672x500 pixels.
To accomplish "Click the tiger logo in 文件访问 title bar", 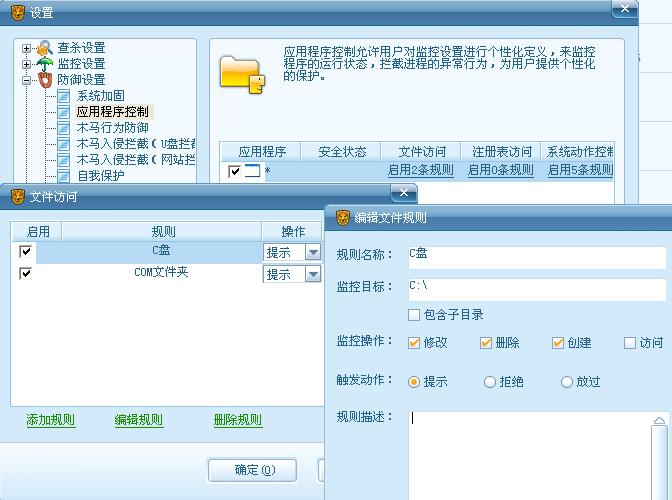I will (18, 197).
